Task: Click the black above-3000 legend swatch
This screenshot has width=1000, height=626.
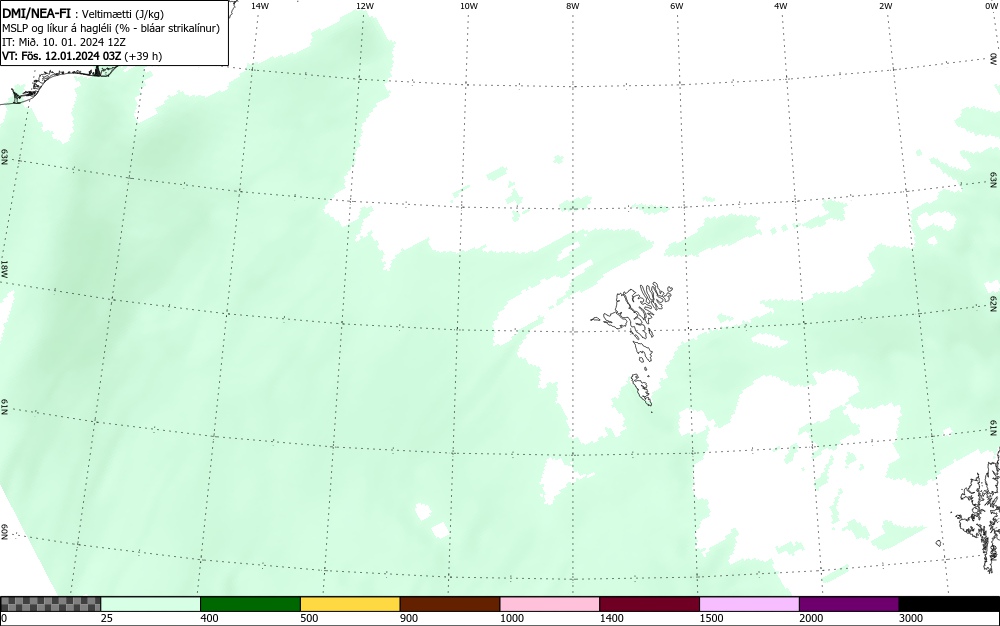Action: [x=949, y=604]
